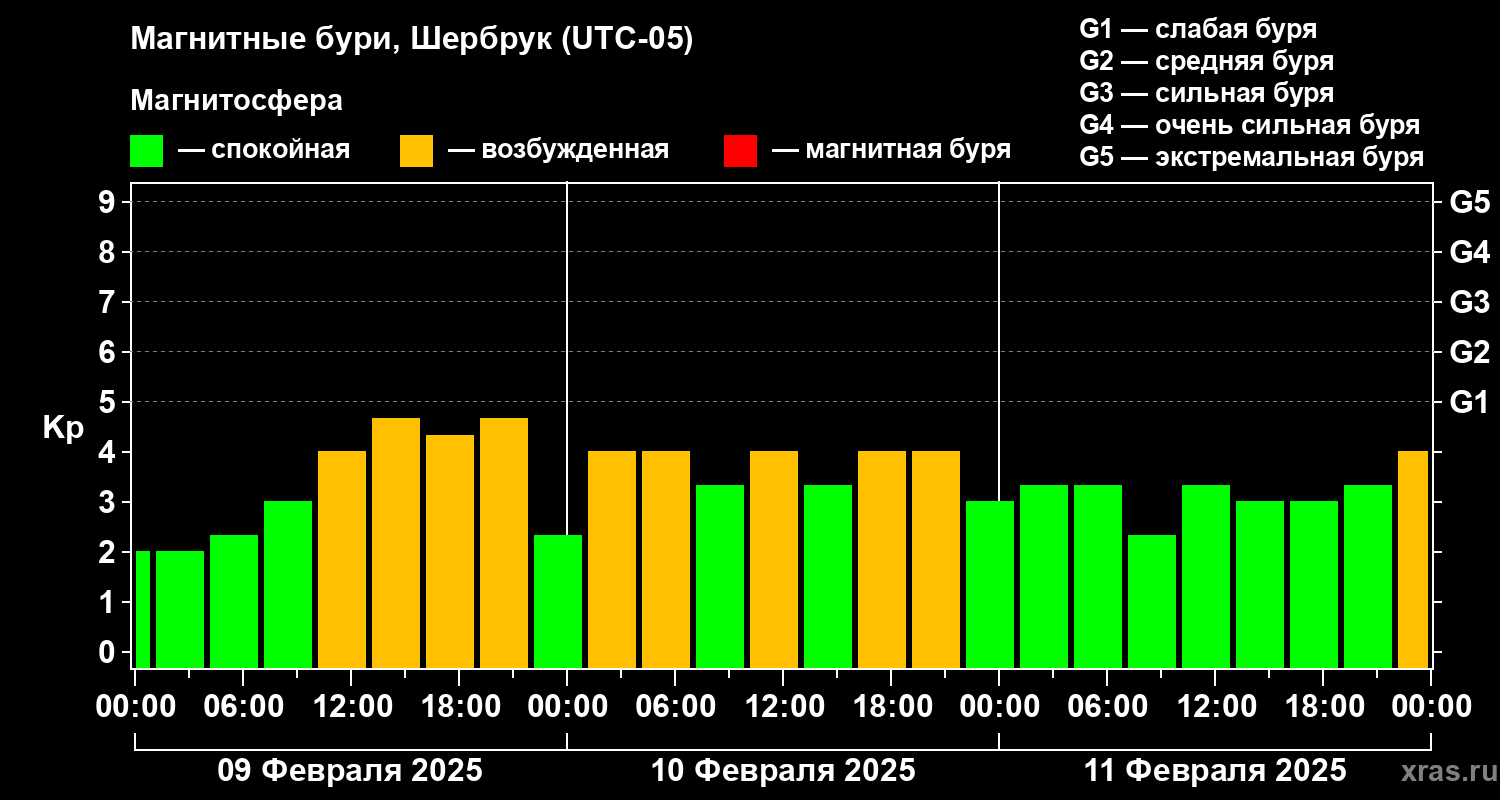Click the red 'магнитная буря' legend swatch
This screenshot has height=800, width=1500.
tap(740, 151)
